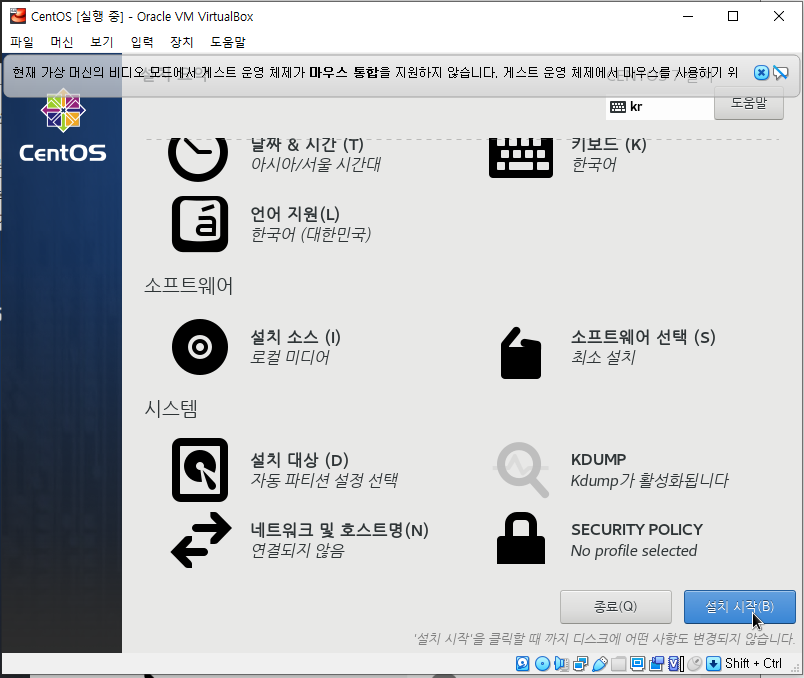Open the KDUMP magnifier icon

(521, 470)
